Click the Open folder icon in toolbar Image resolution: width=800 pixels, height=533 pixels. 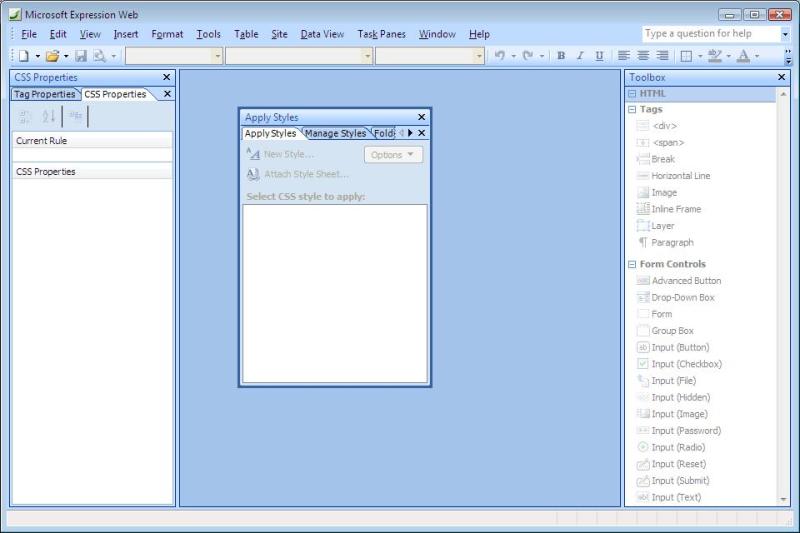(52, 56)
